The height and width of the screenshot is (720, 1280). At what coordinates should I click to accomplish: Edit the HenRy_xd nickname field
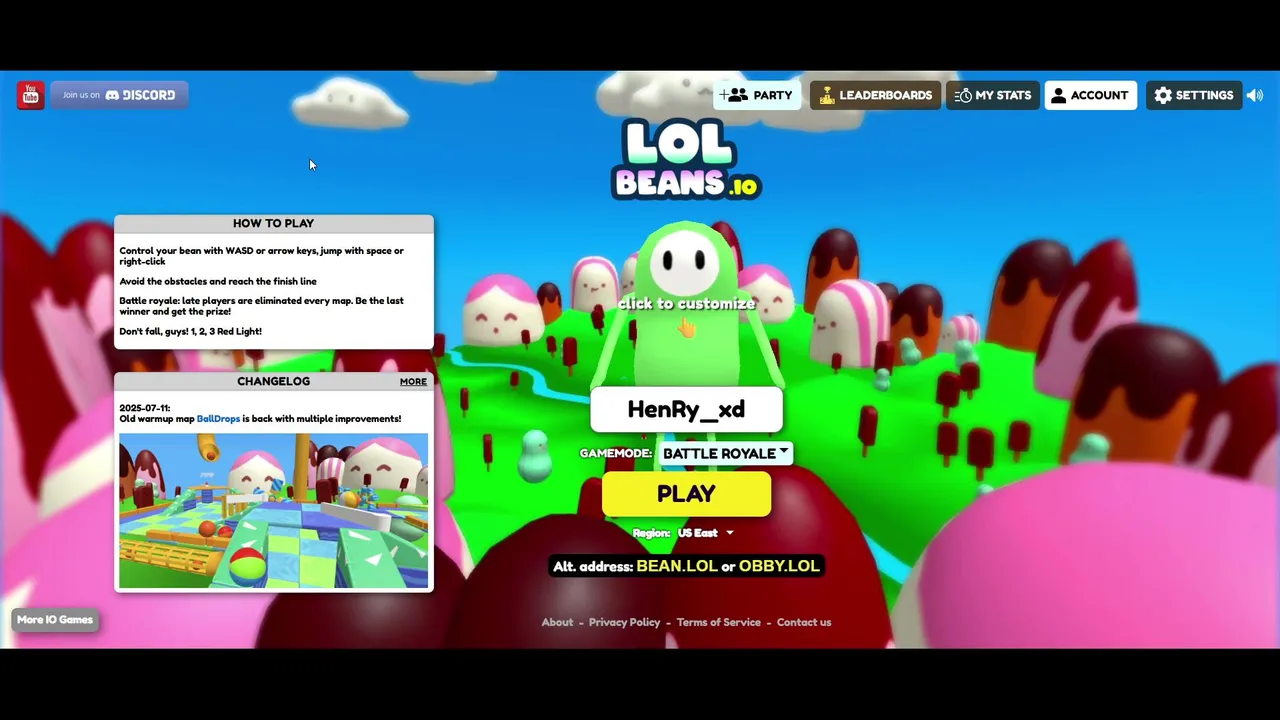(686, 410)
